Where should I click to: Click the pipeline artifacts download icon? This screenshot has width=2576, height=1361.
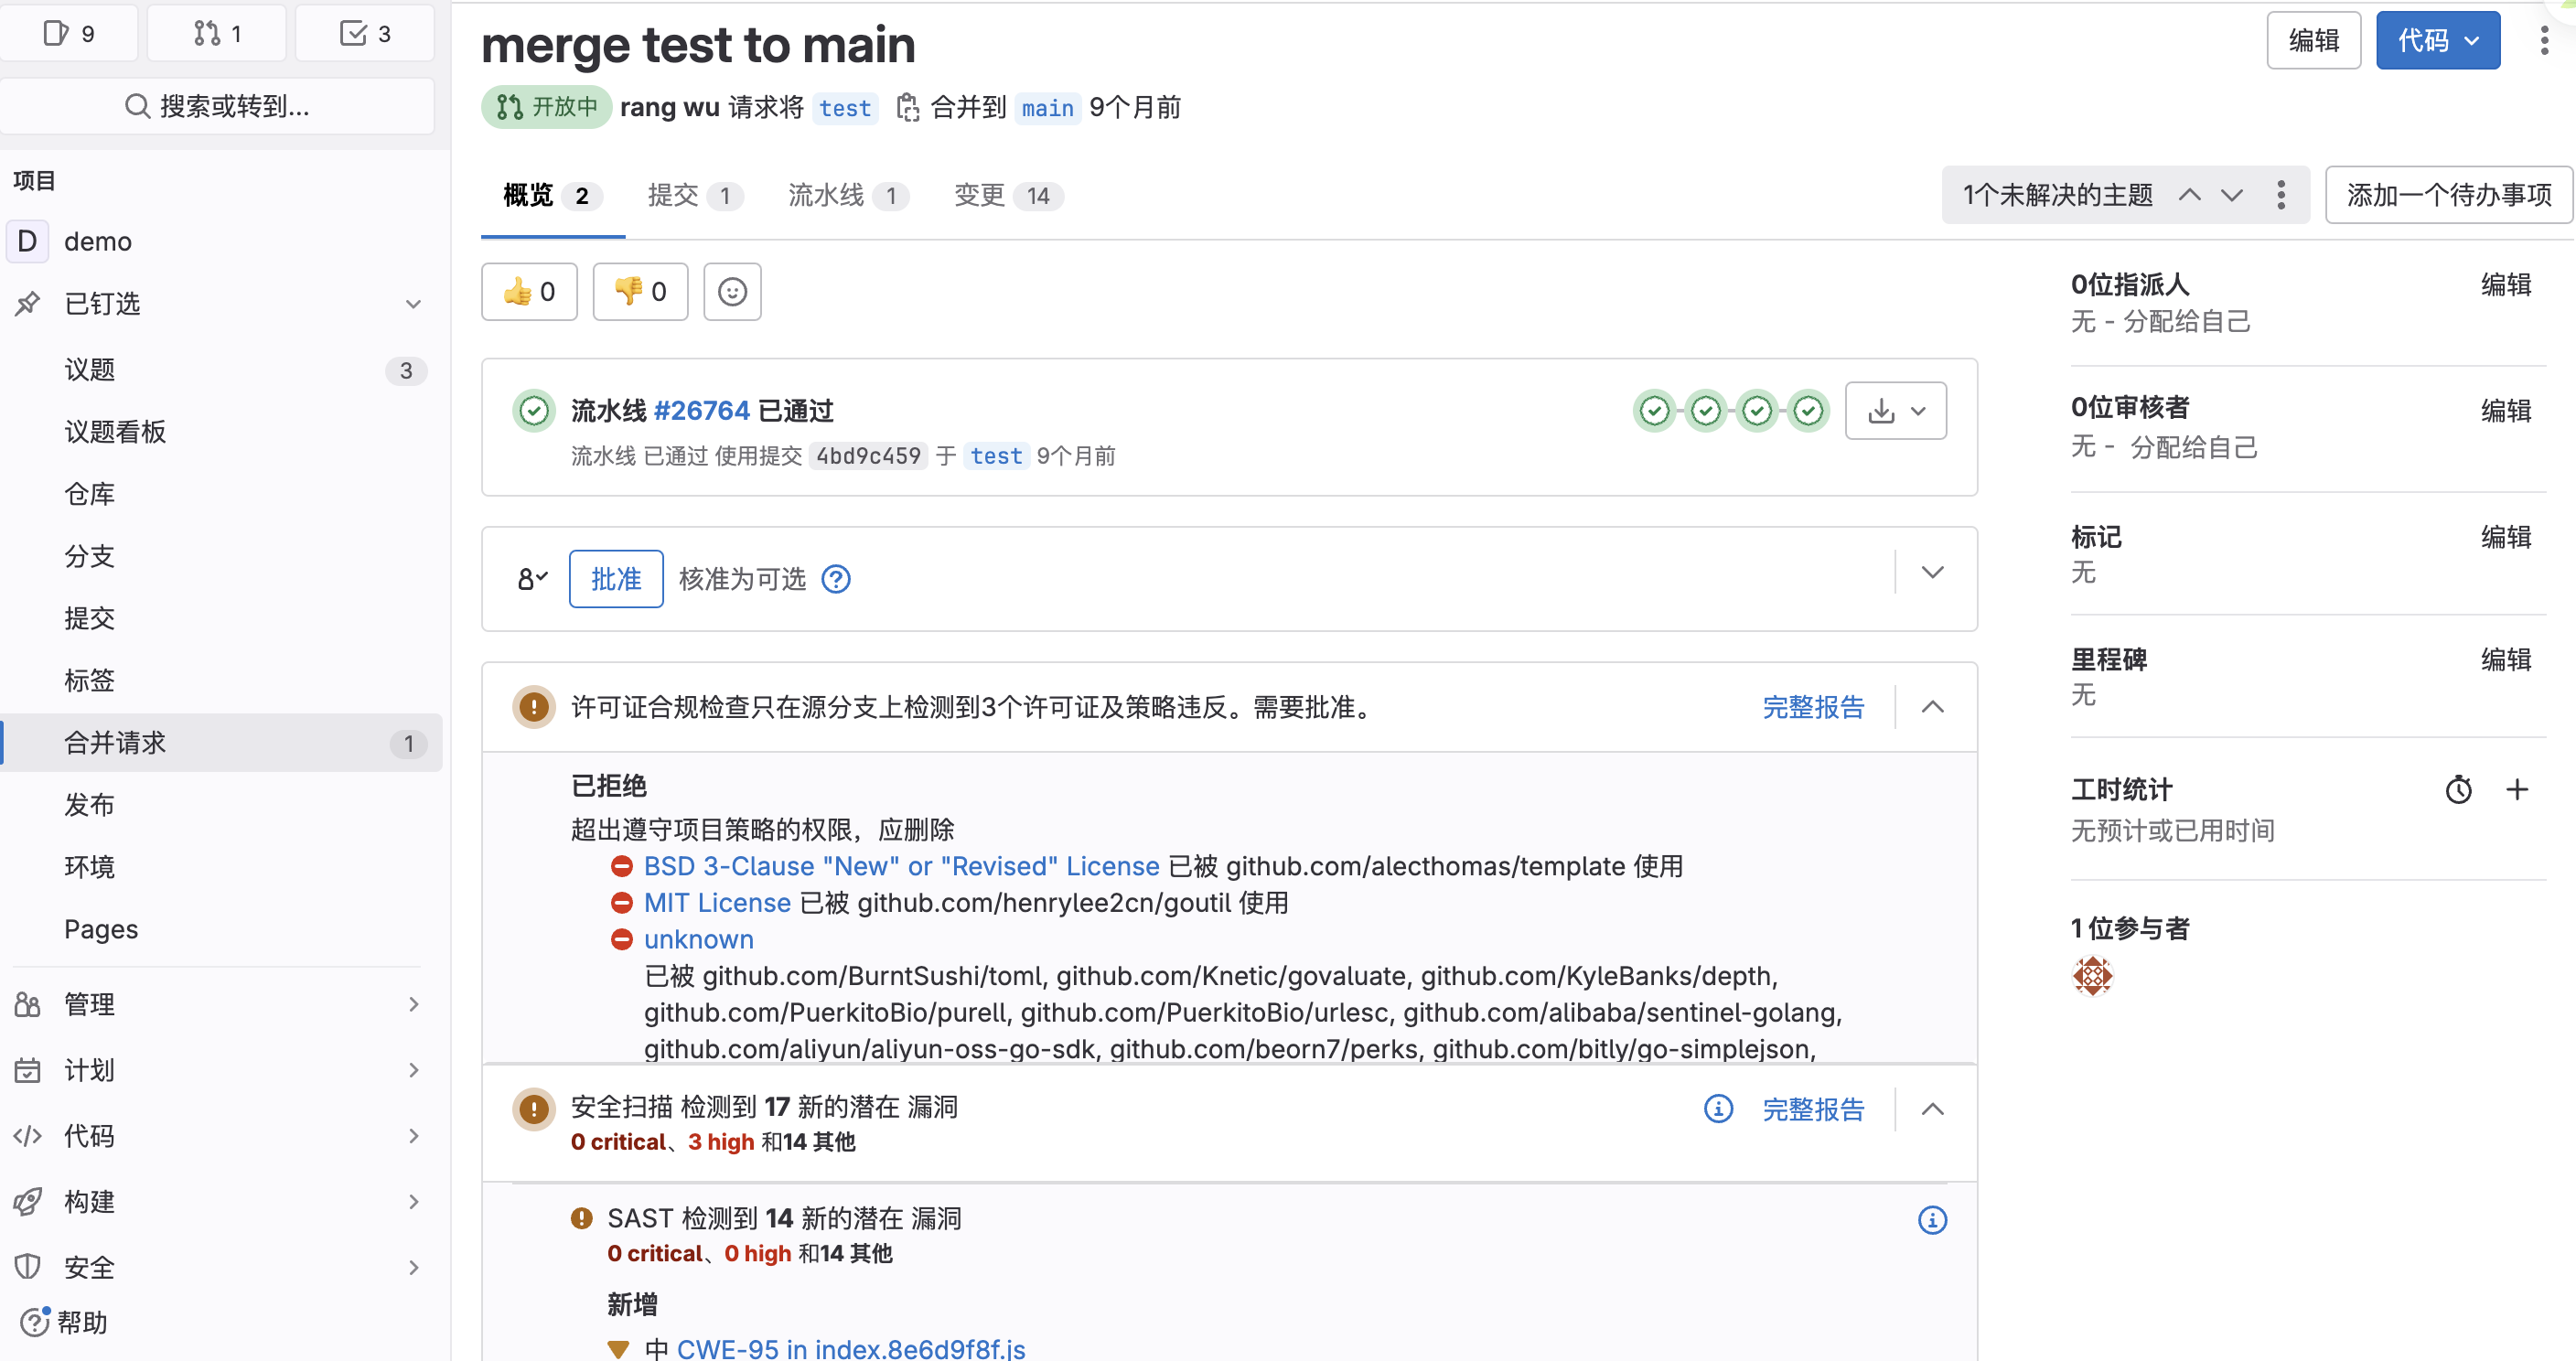[1883, 410]
